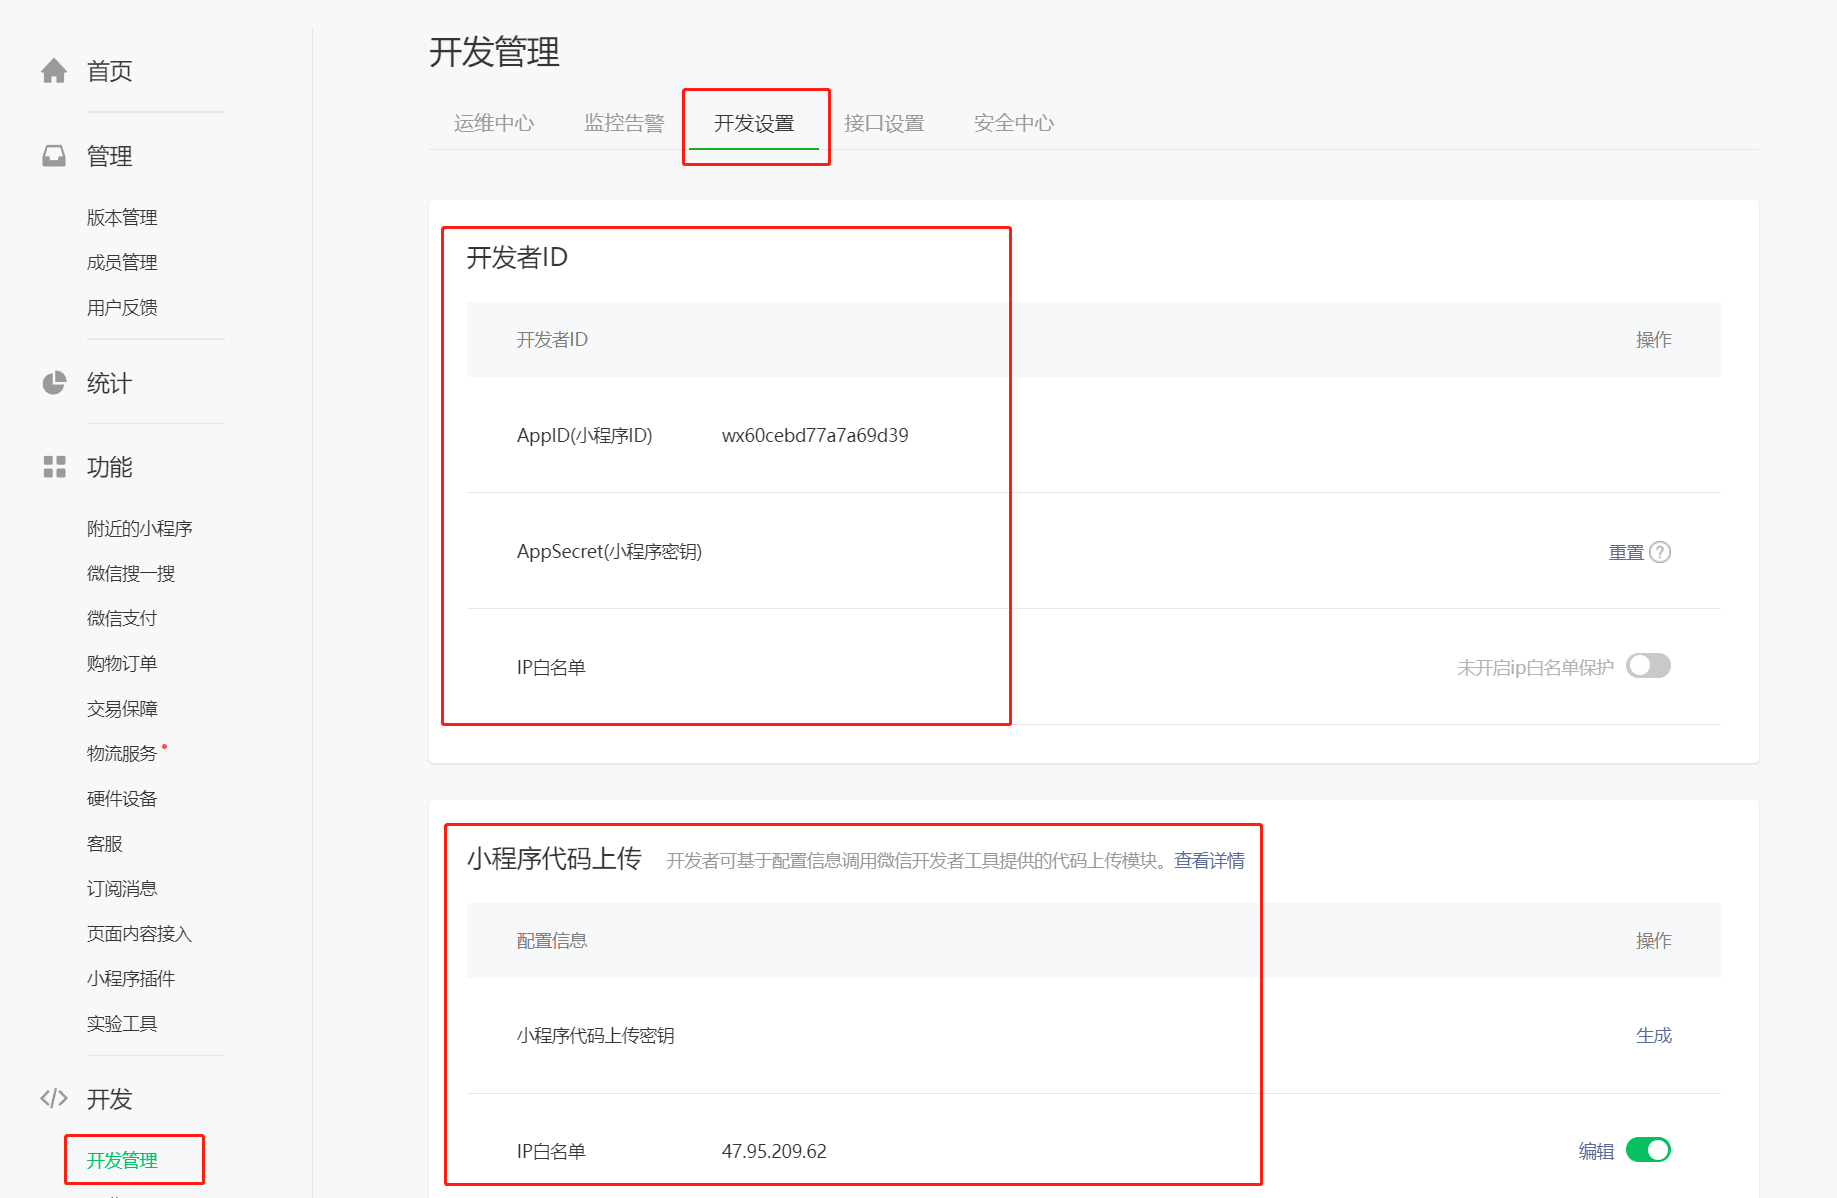Click the pie chart icon beside 统计
This screenshot has width=1837, height=1198.
click(54, 383)
